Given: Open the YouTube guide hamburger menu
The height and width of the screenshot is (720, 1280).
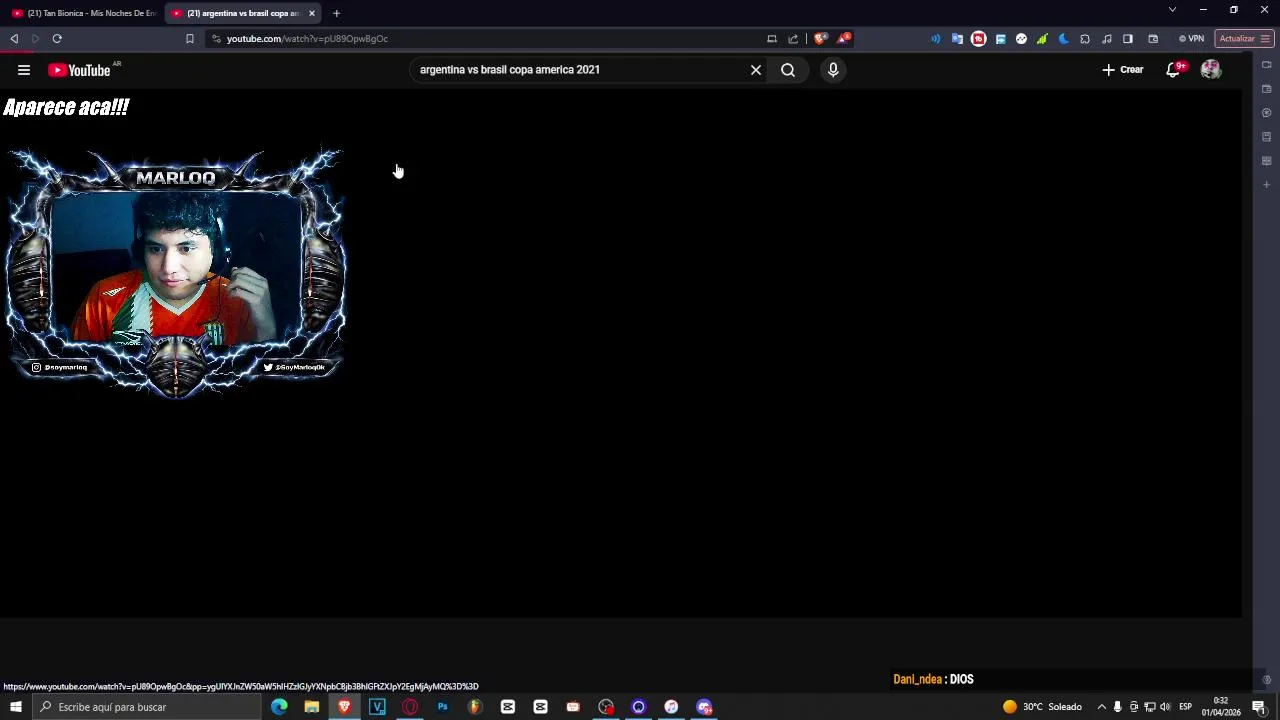Looking at the screenshot, I should point(24,70).
